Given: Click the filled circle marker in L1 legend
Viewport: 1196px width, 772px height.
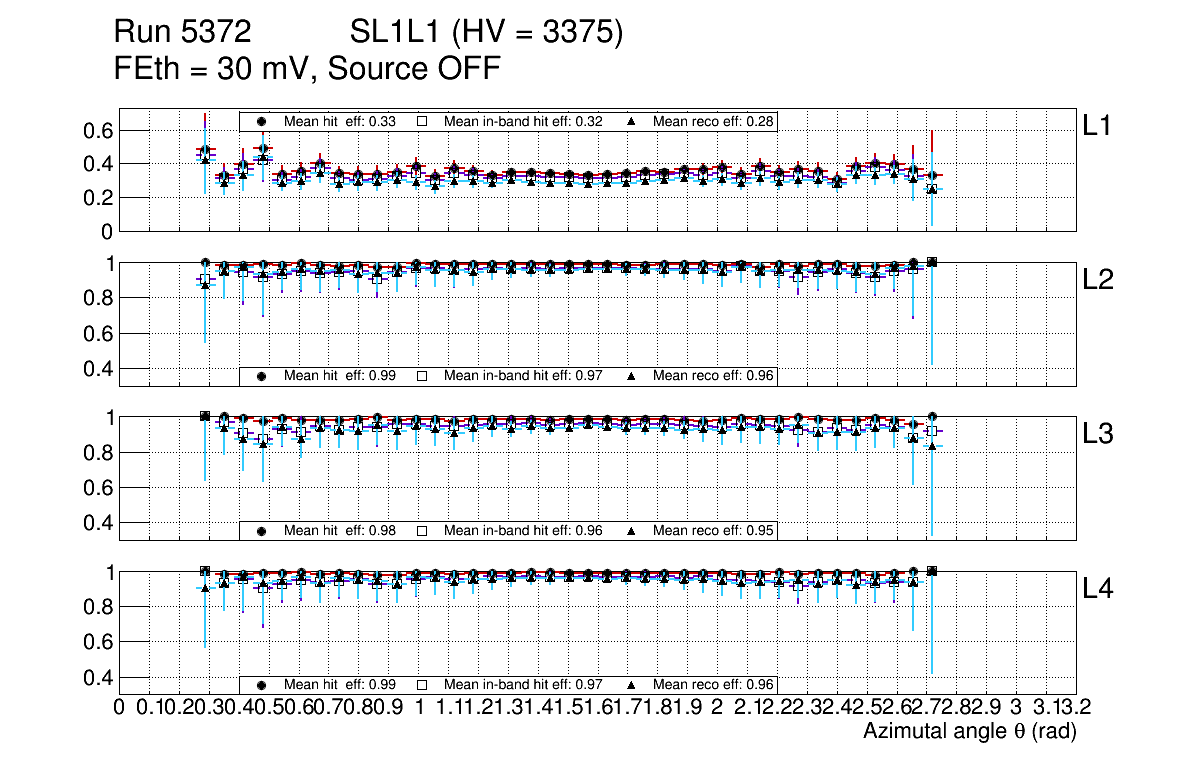Looking at the screenshot, I should tap(262, 121).
